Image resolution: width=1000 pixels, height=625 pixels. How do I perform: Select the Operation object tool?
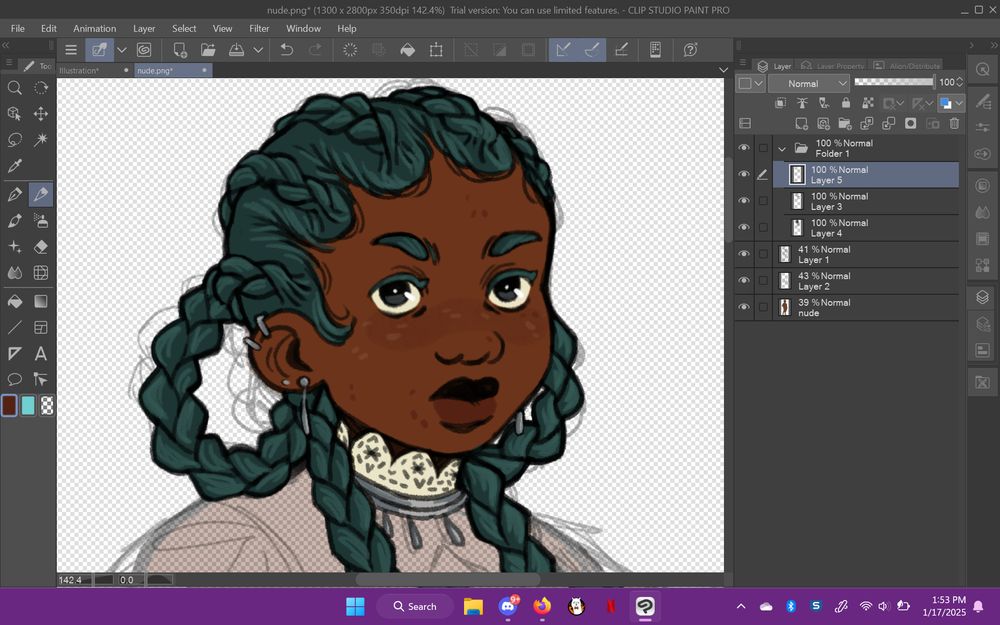pyautogui.click(x=14, y=114)
